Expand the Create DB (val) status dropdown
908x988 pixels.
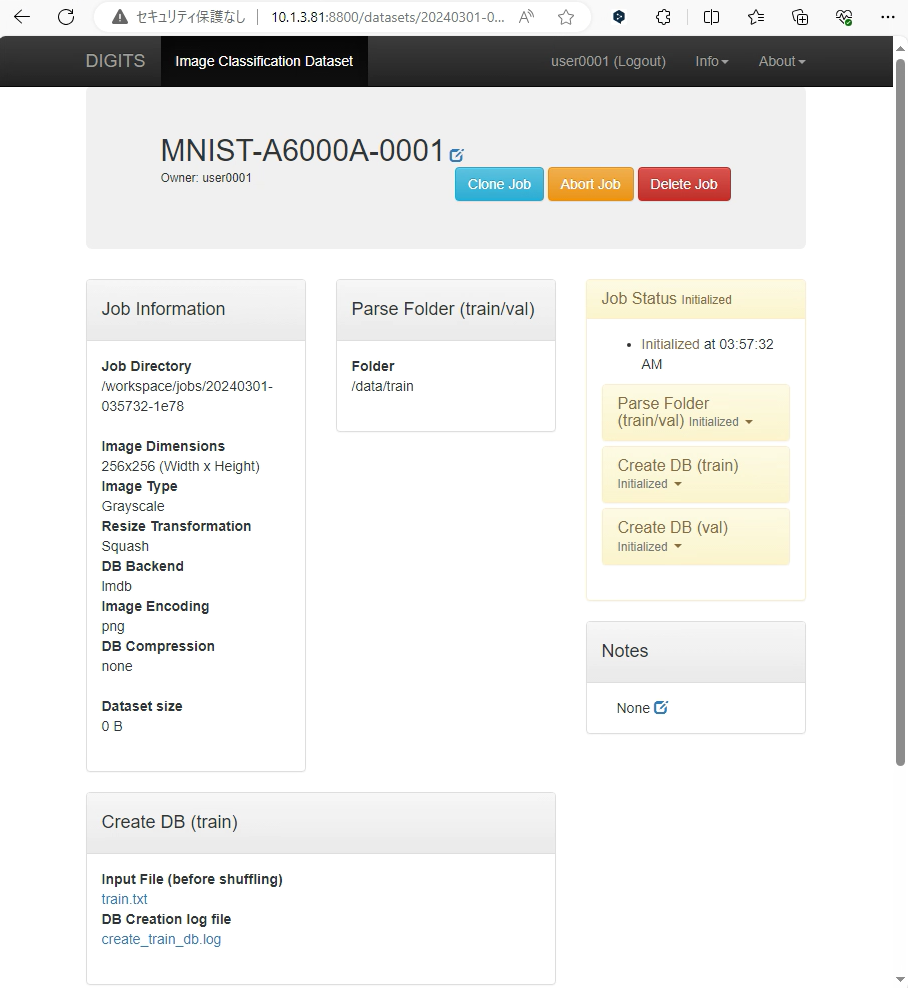(x=678, y=547)
